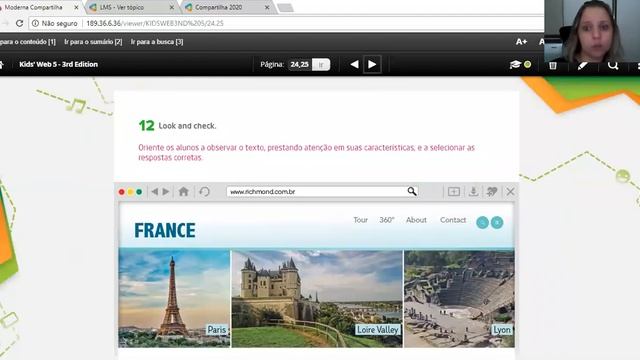Open Ir para a busca [3] link
640x360 pixels.
pyautogui.click(x=157, y=42)
